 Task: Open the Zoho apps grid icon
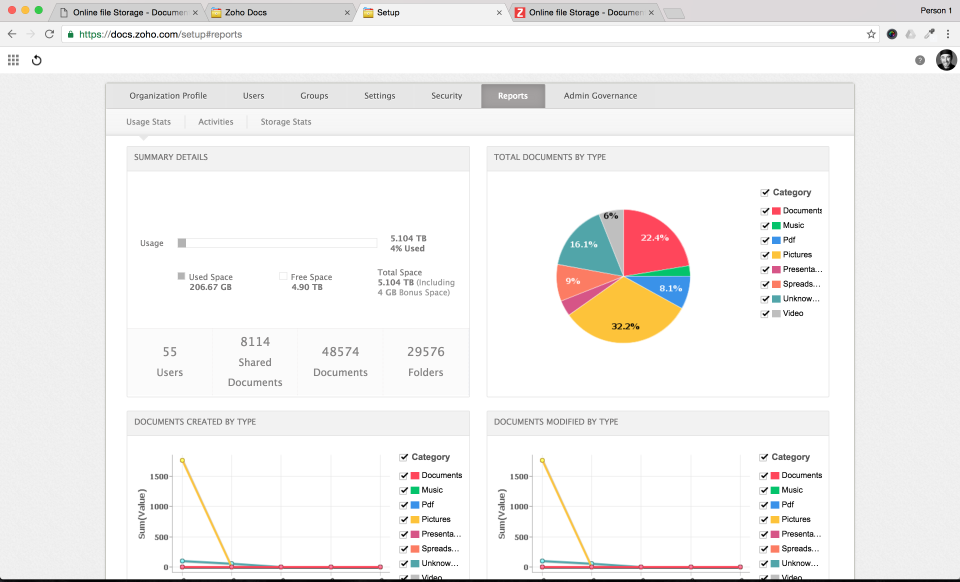[x=13, y=60]
